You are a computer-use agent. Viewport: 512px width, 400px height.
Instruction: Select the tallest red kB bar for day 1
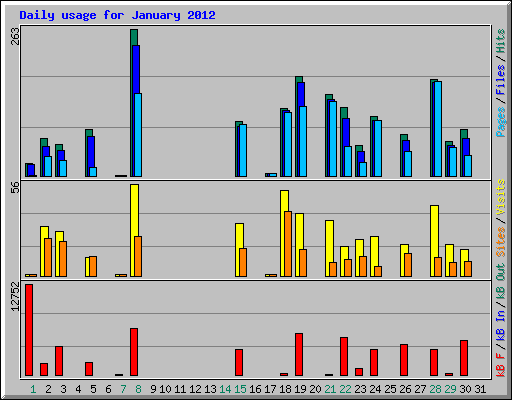tap(29, 330)
